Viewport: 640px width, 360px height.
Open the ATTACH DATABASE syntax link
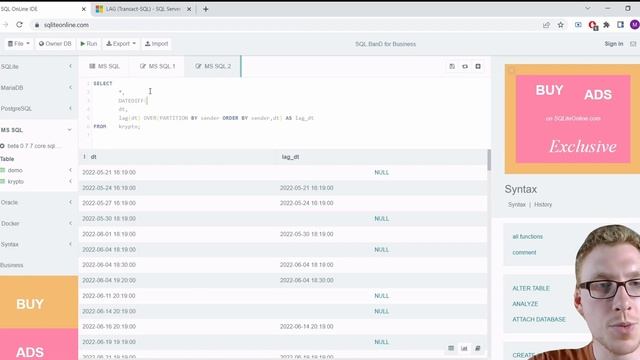[539, 319]
